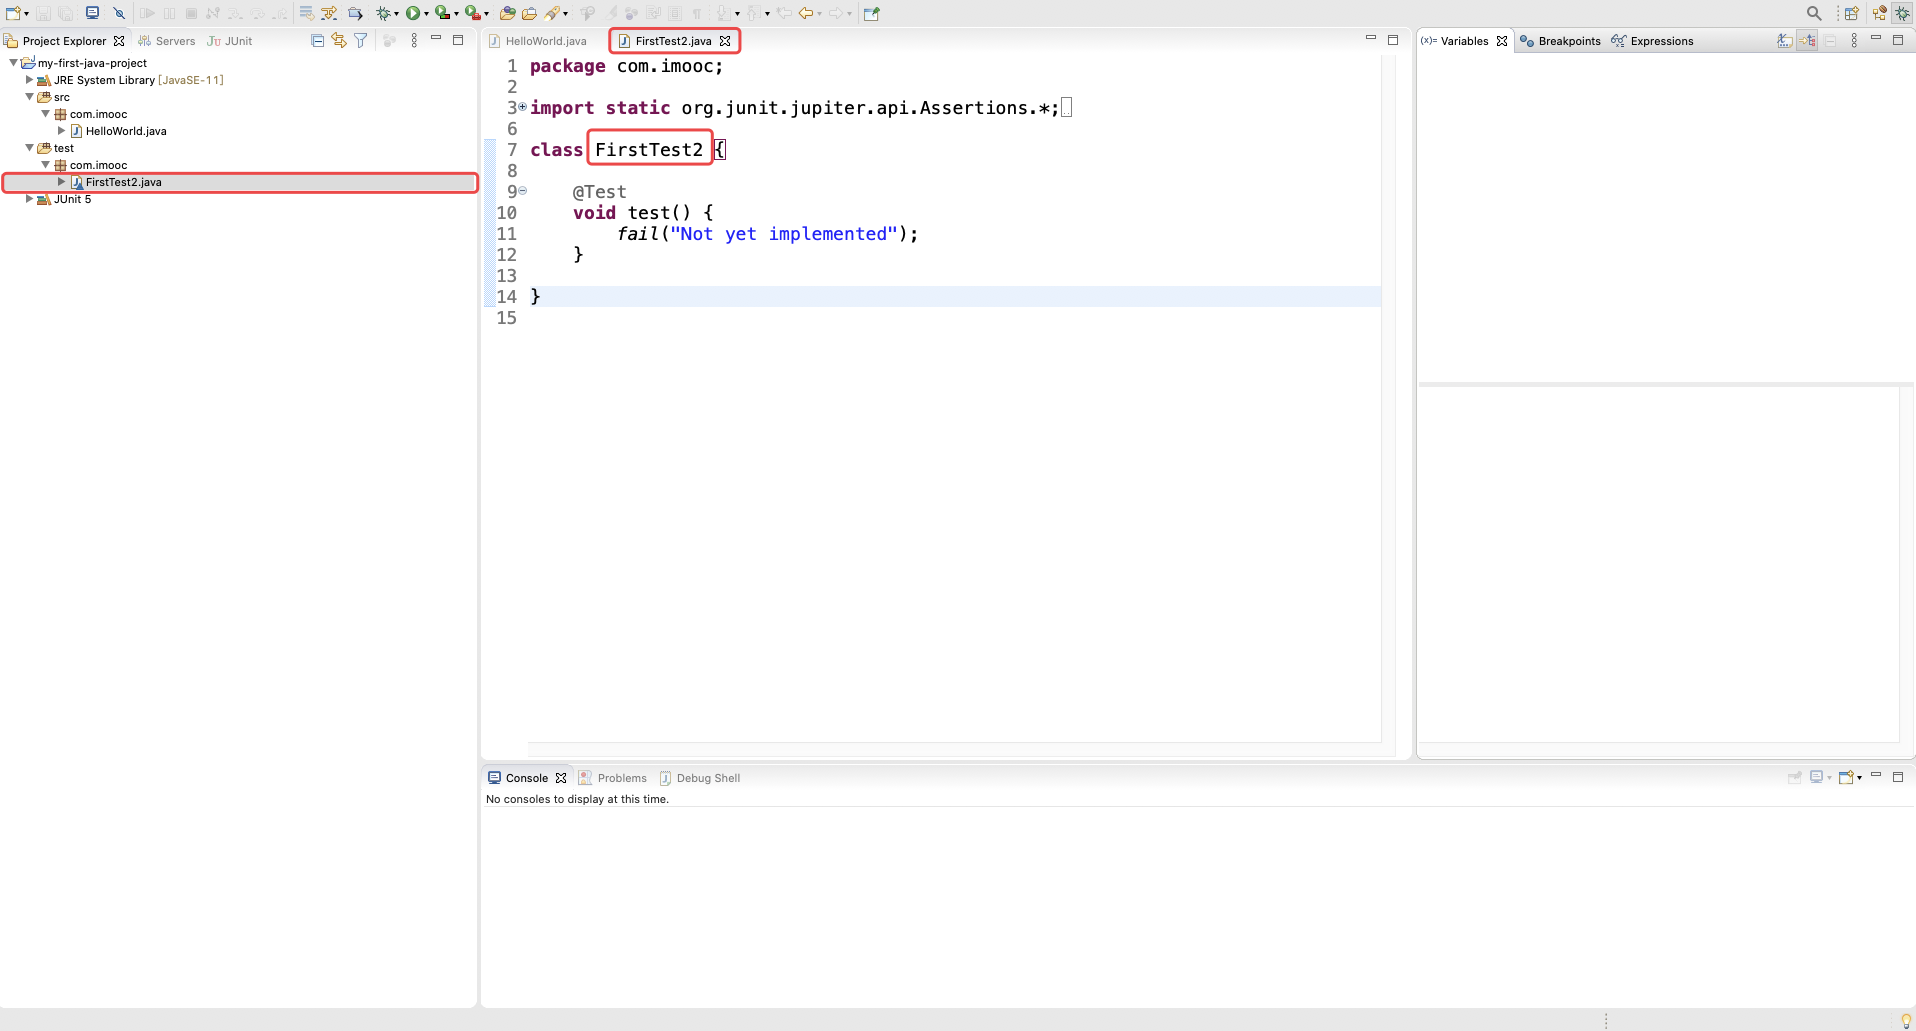This screenshot has height=1031, width=1916.
Task: Maximize the editor area
Action: pos(1393,40)
